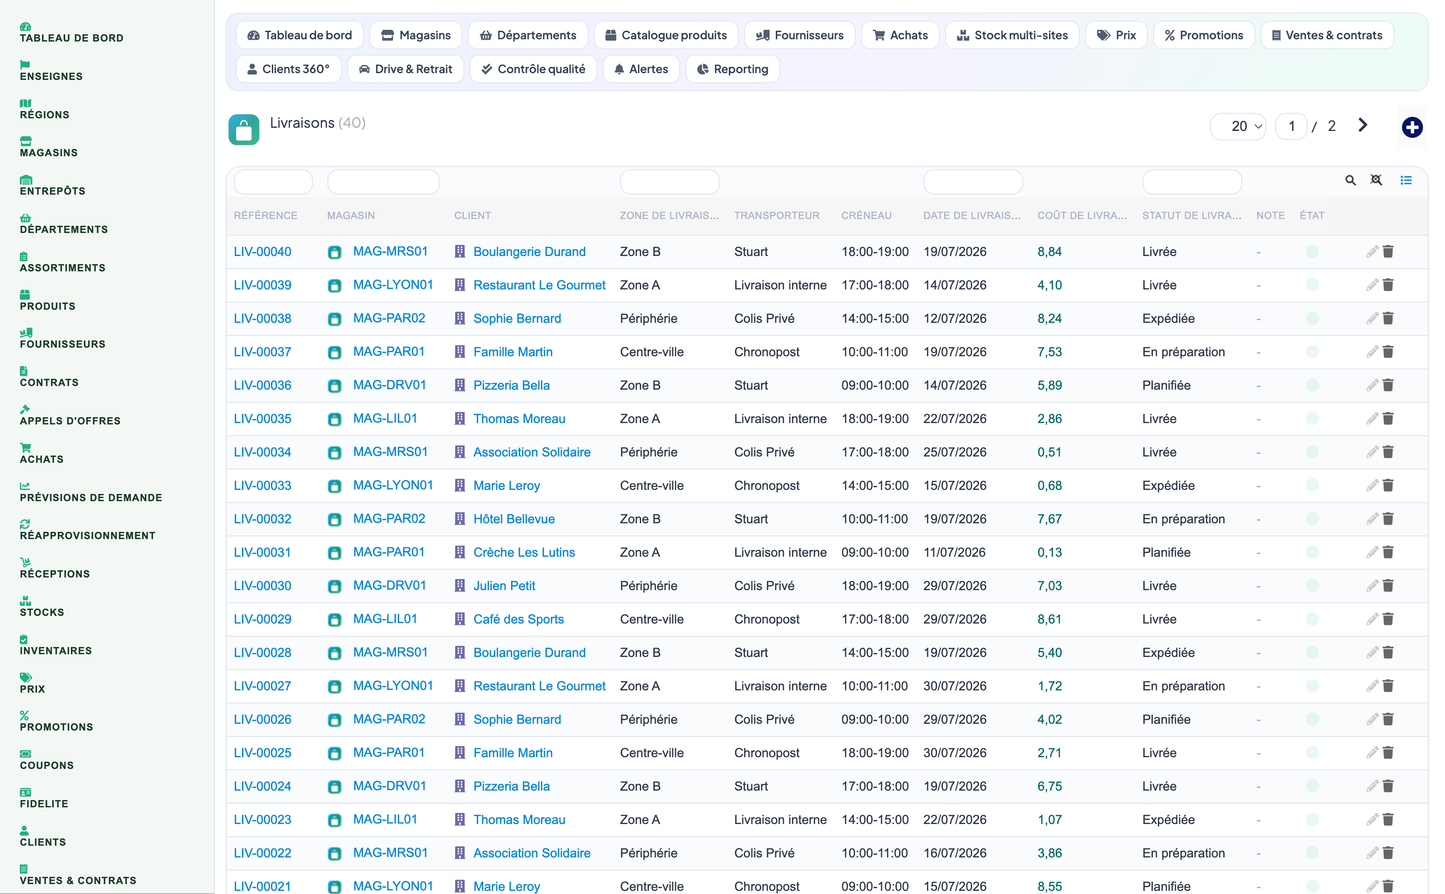Click the Date de livraison filter field
Viewport: 1445px width, 894px height.
tap(973, 182)
